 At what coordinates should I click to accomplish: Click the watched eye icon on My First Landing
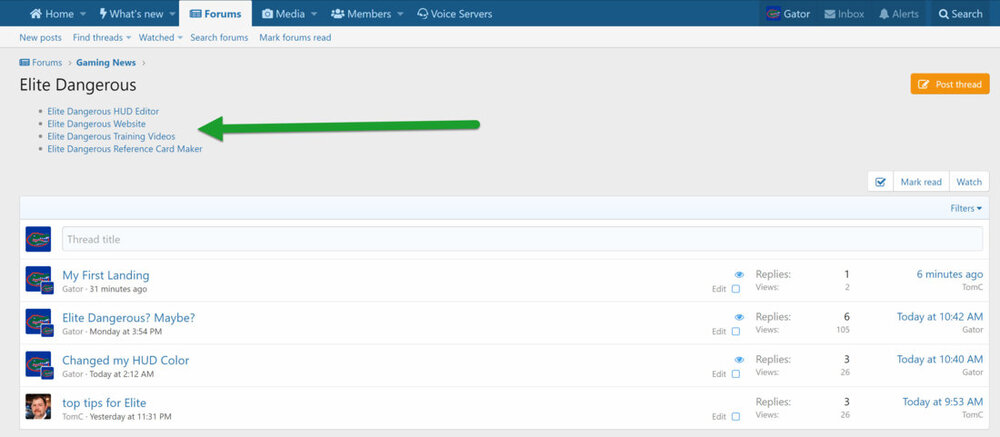739,274
